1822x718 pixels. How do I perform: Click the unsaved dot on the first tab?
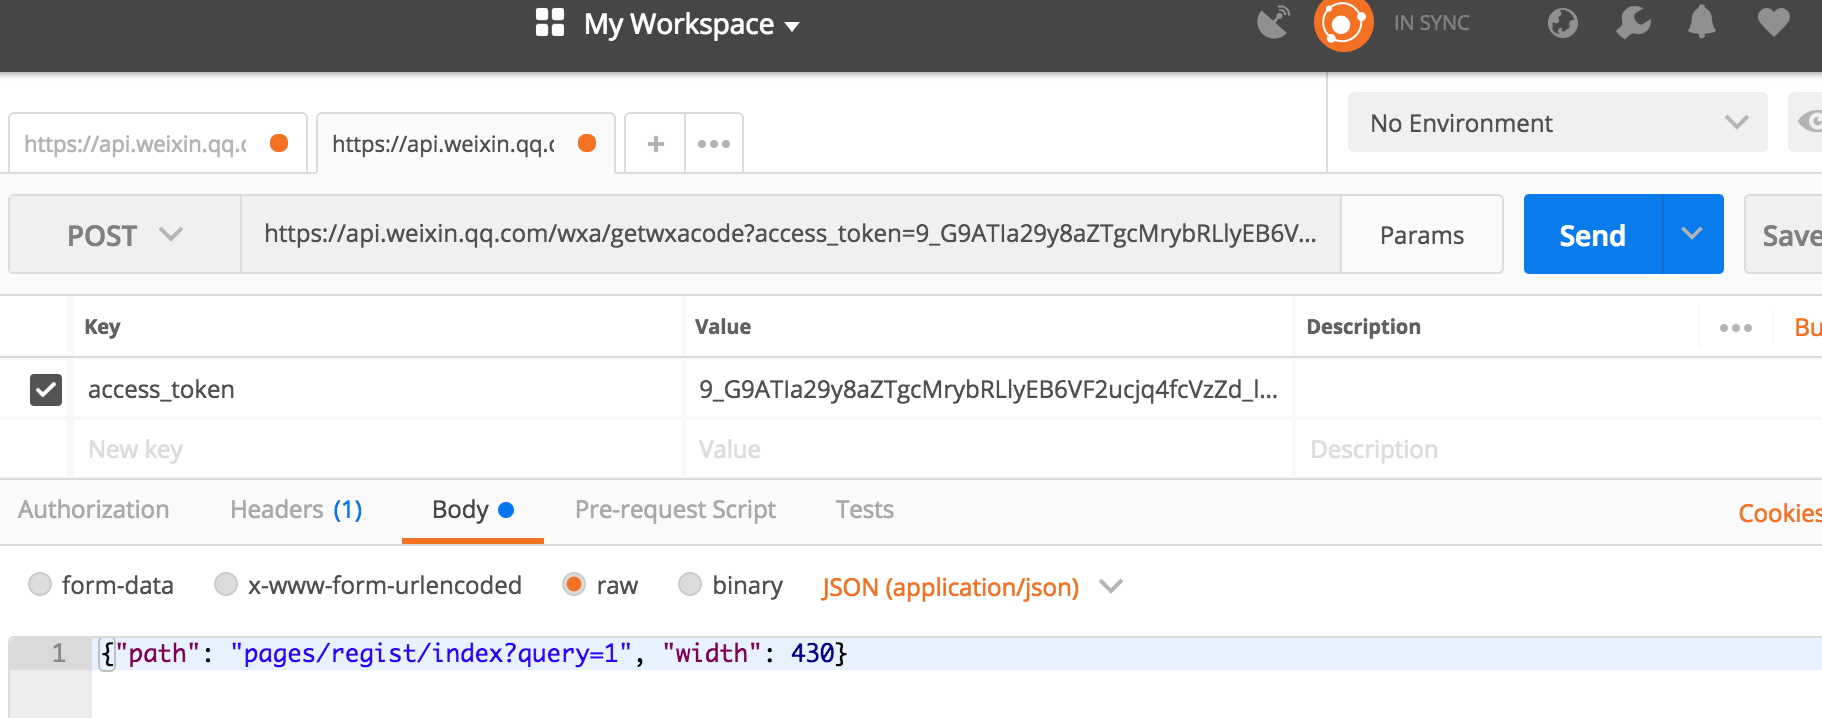click(280, 143)
